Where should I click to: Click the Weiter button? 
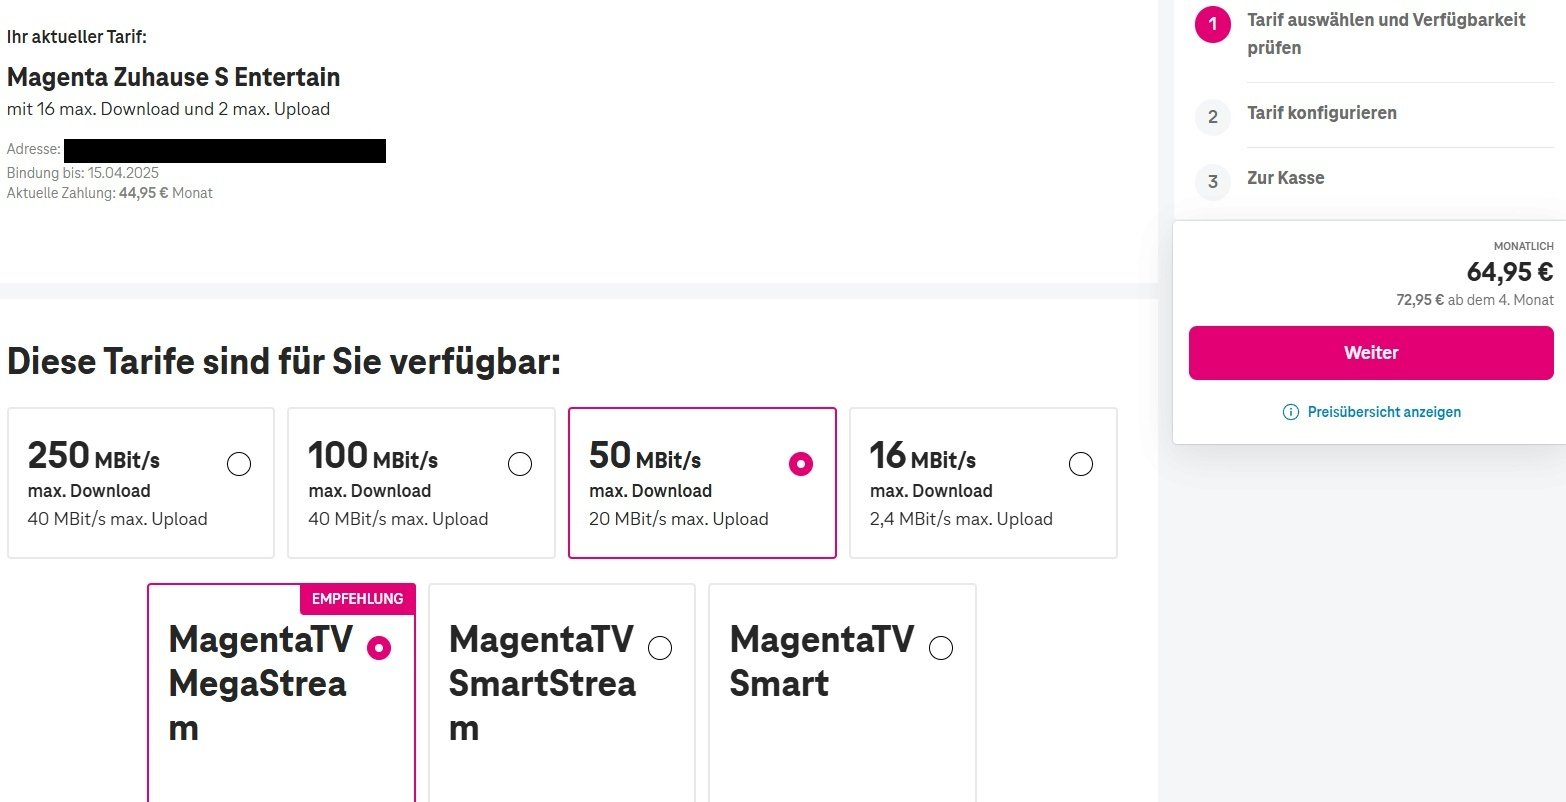point(1371,353)
